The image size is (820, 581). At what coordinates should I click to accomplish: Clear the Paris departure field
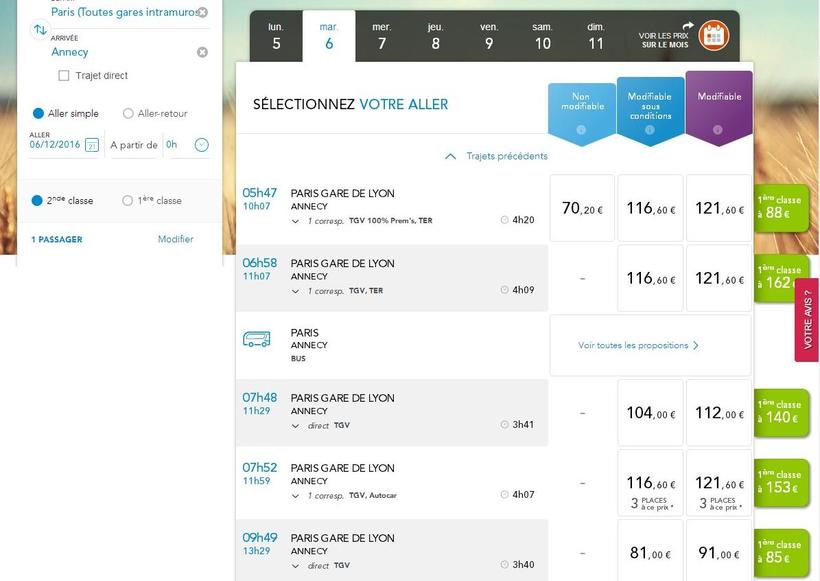point(202,13)
